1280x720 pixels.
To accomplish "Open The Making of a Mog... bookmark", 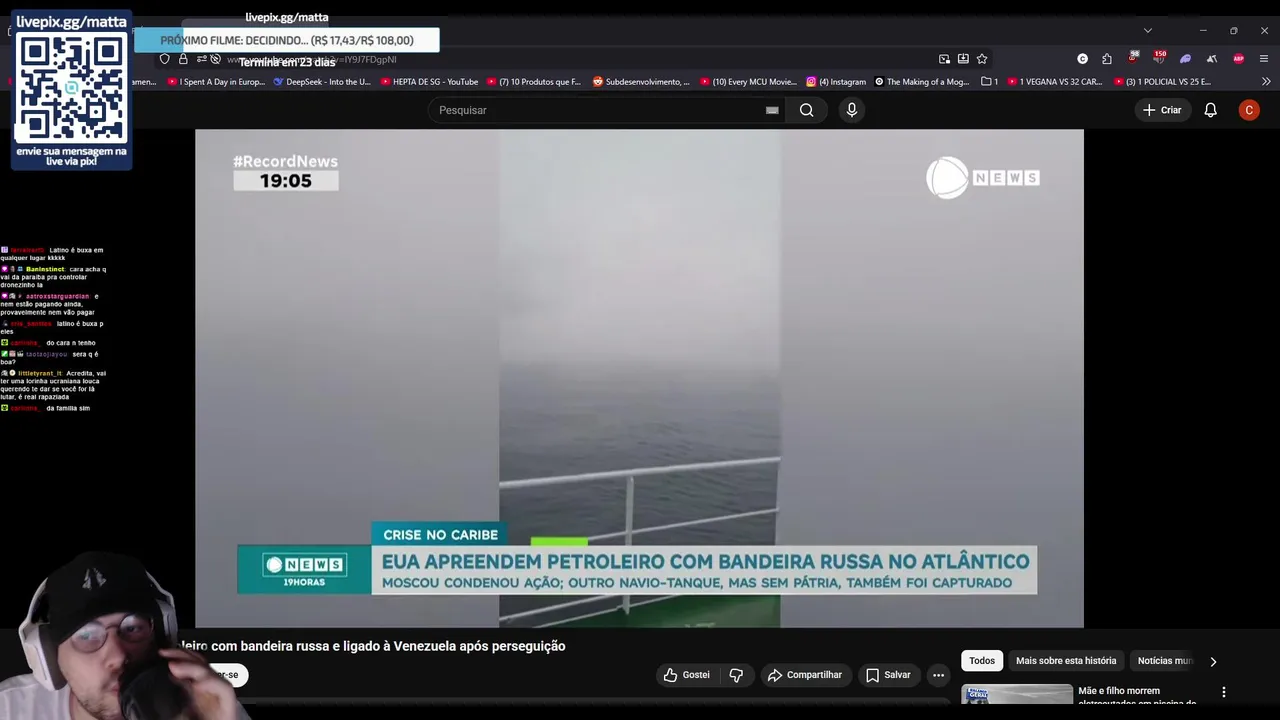I will tap(922, 82).
